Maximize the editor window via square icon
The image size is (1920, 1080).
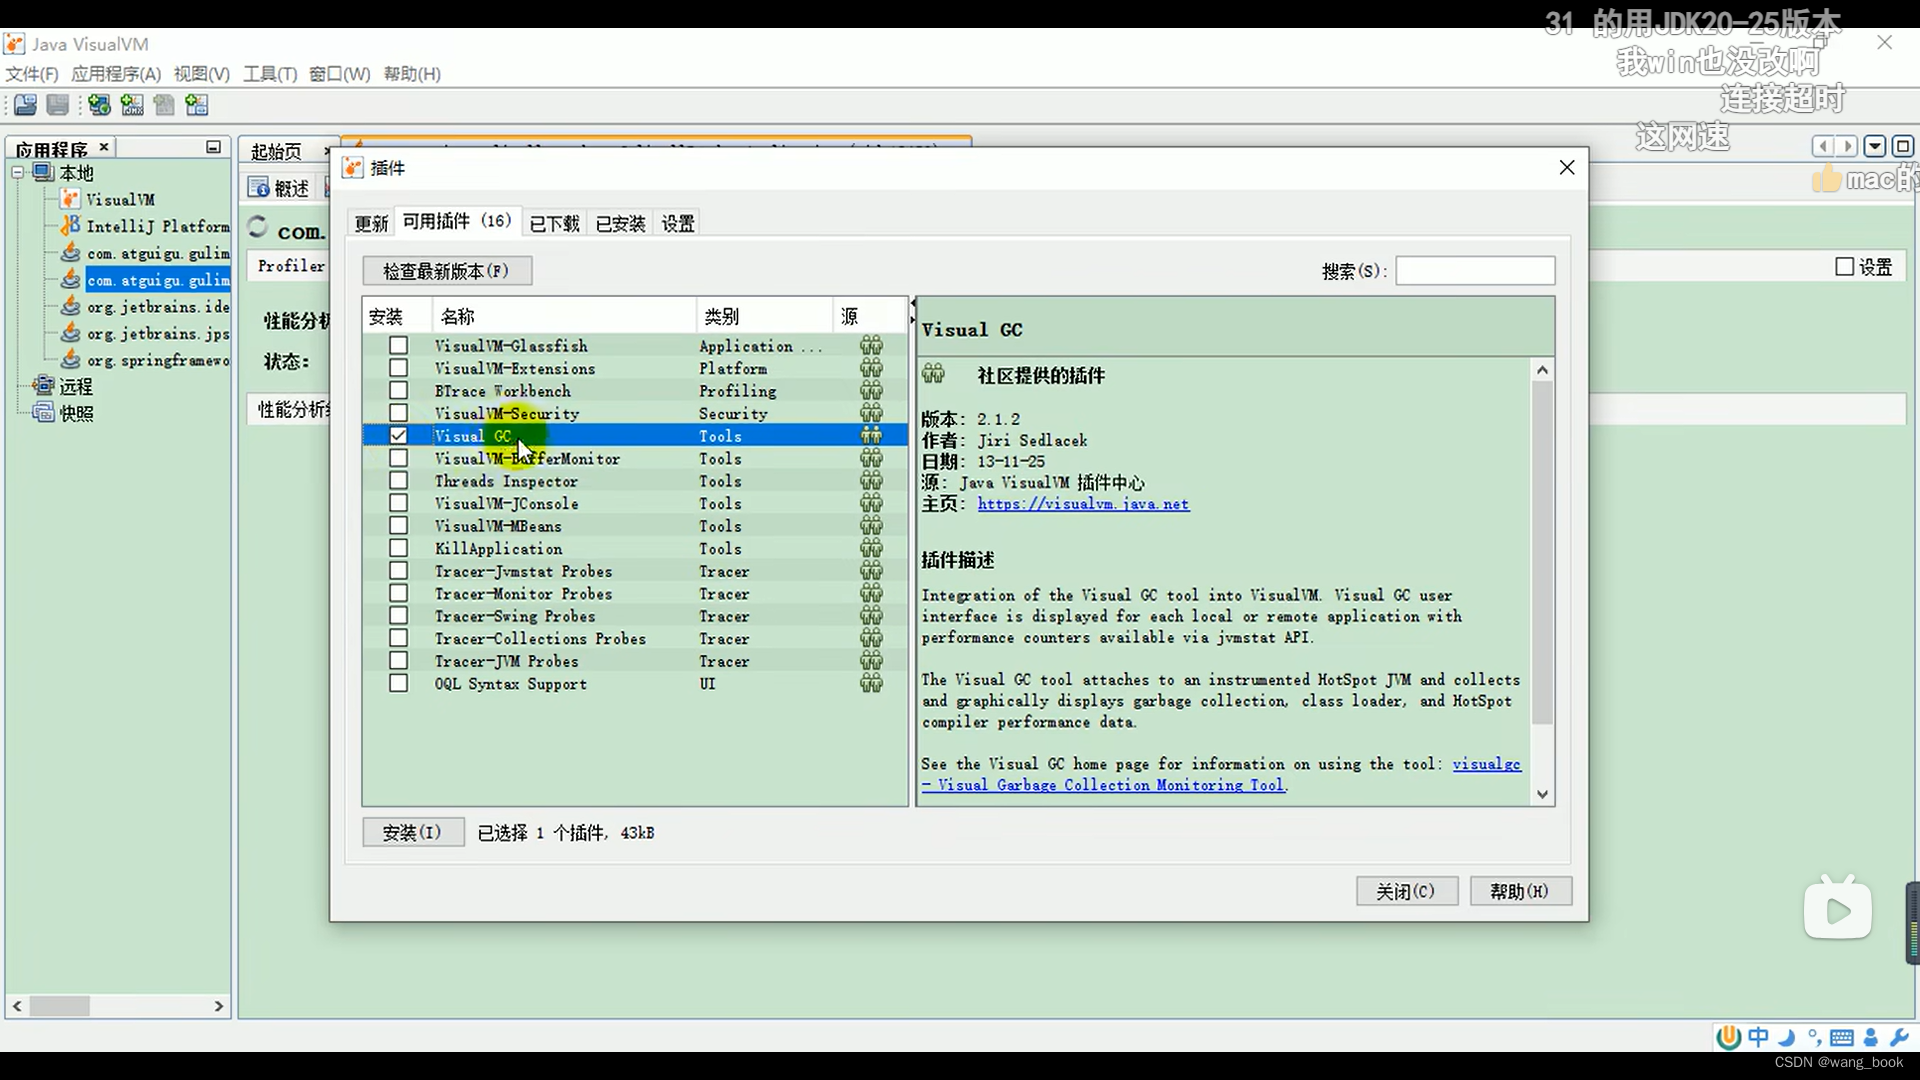click(1902, 147)
